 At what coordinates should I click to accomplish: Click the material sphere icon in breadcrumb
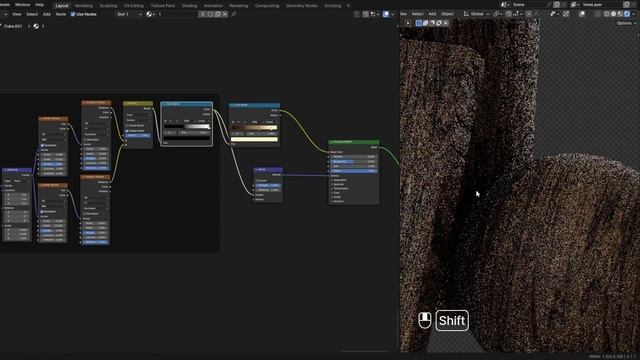point(36,26)
